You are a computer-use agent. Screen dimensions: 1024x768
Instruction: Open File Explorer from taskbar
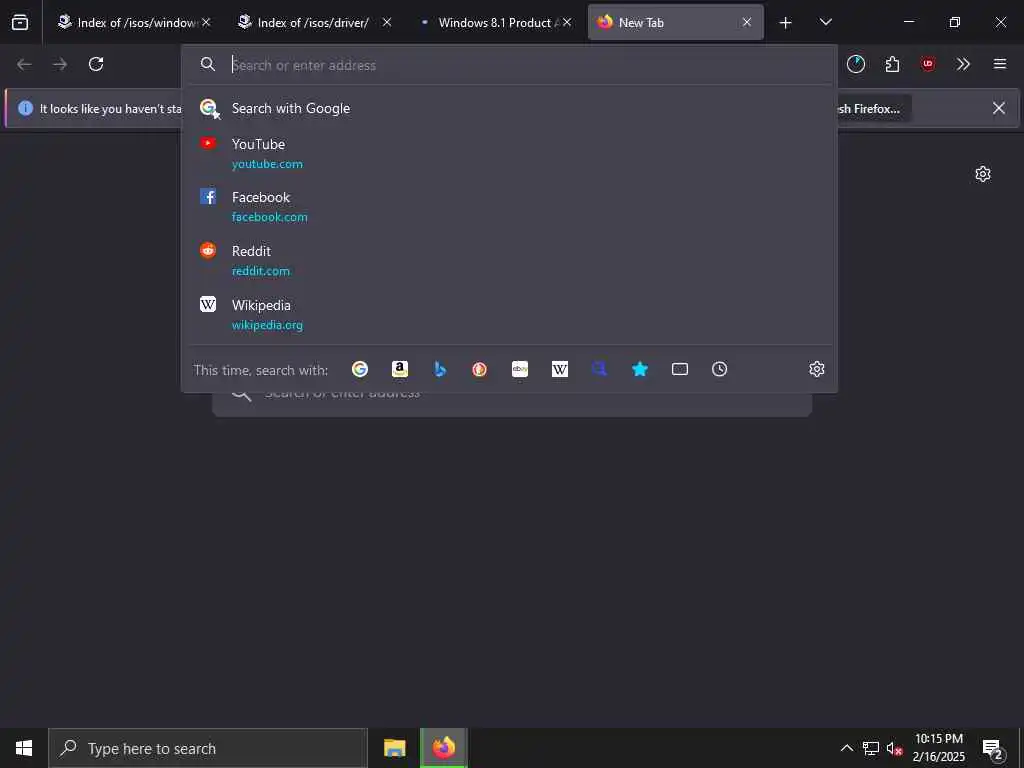coord(394,748)
